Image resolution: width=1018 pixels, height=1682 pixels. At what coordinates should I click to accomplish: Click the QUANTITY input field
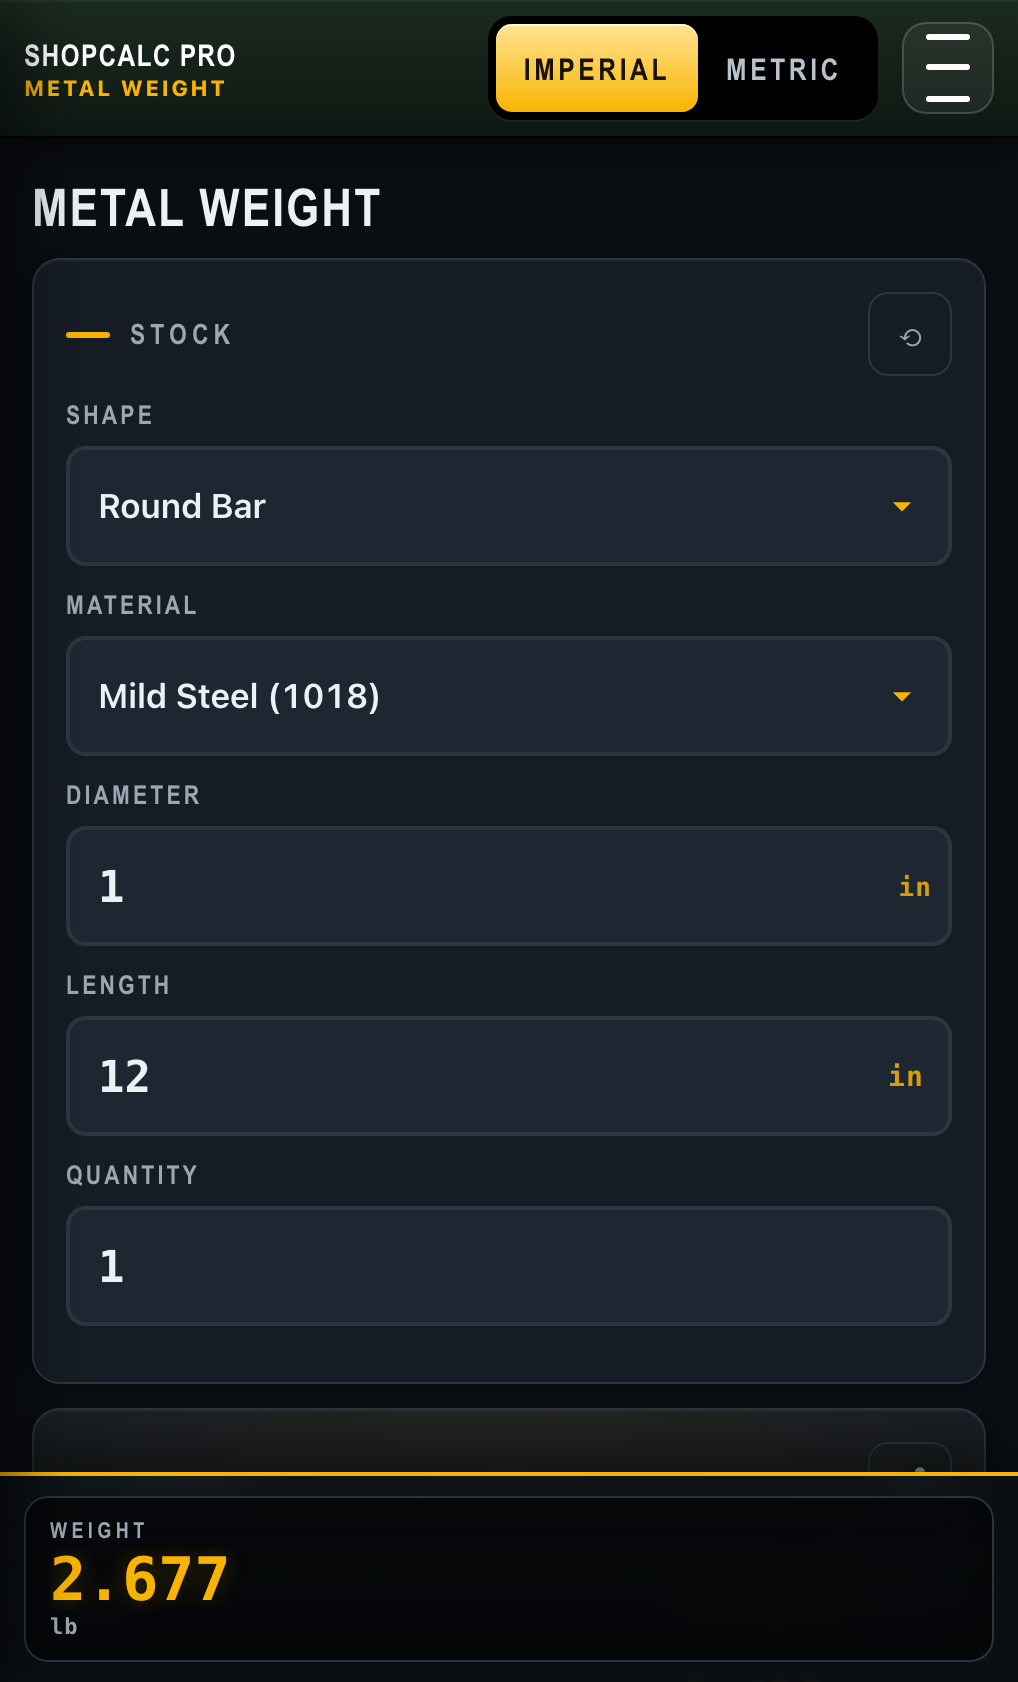tap(508, 1266)
